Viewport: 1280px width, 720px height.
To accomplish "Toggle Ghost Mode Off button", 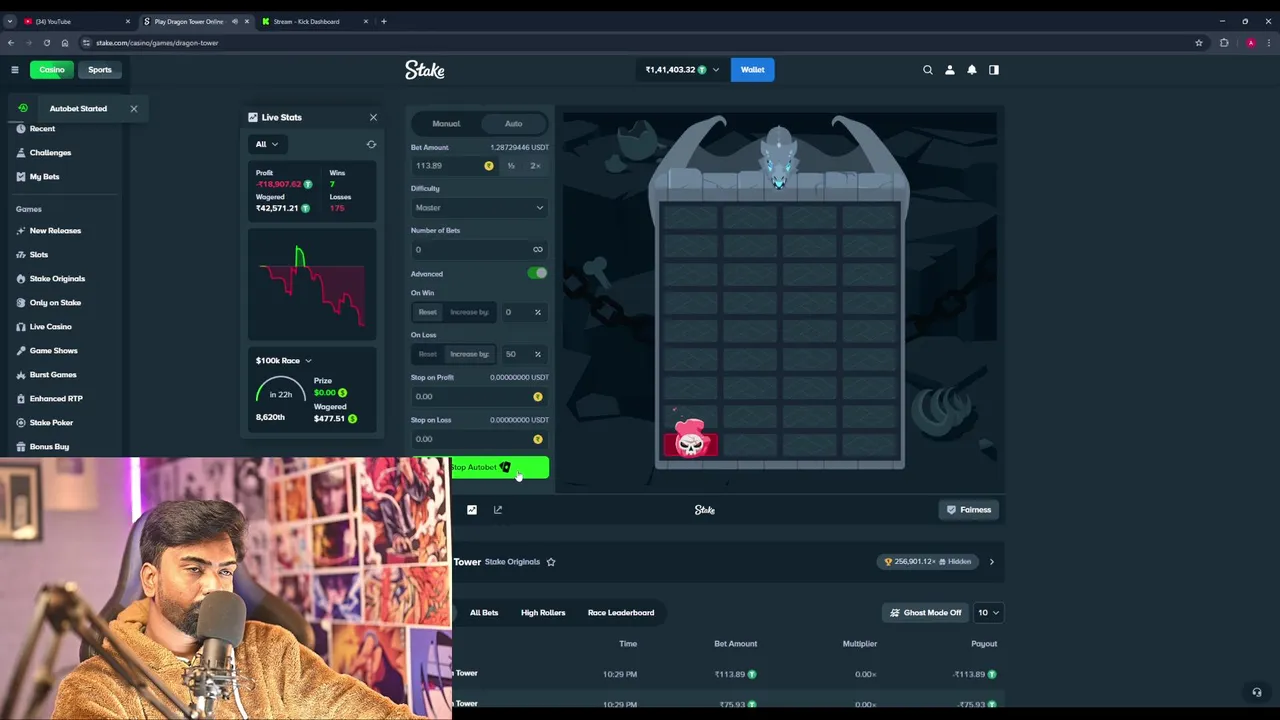I will tap(925, 613).
